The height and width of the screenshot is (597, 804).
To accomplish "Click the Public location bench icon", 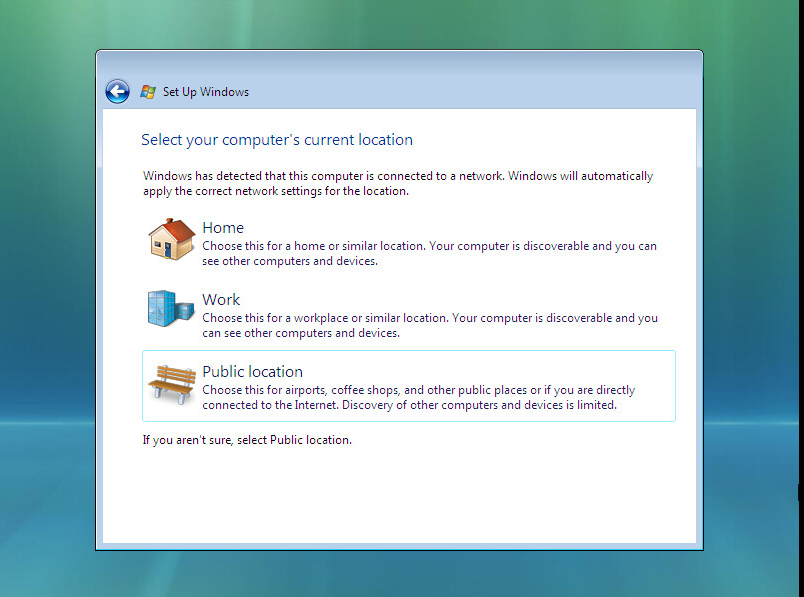I will (172, 384).
